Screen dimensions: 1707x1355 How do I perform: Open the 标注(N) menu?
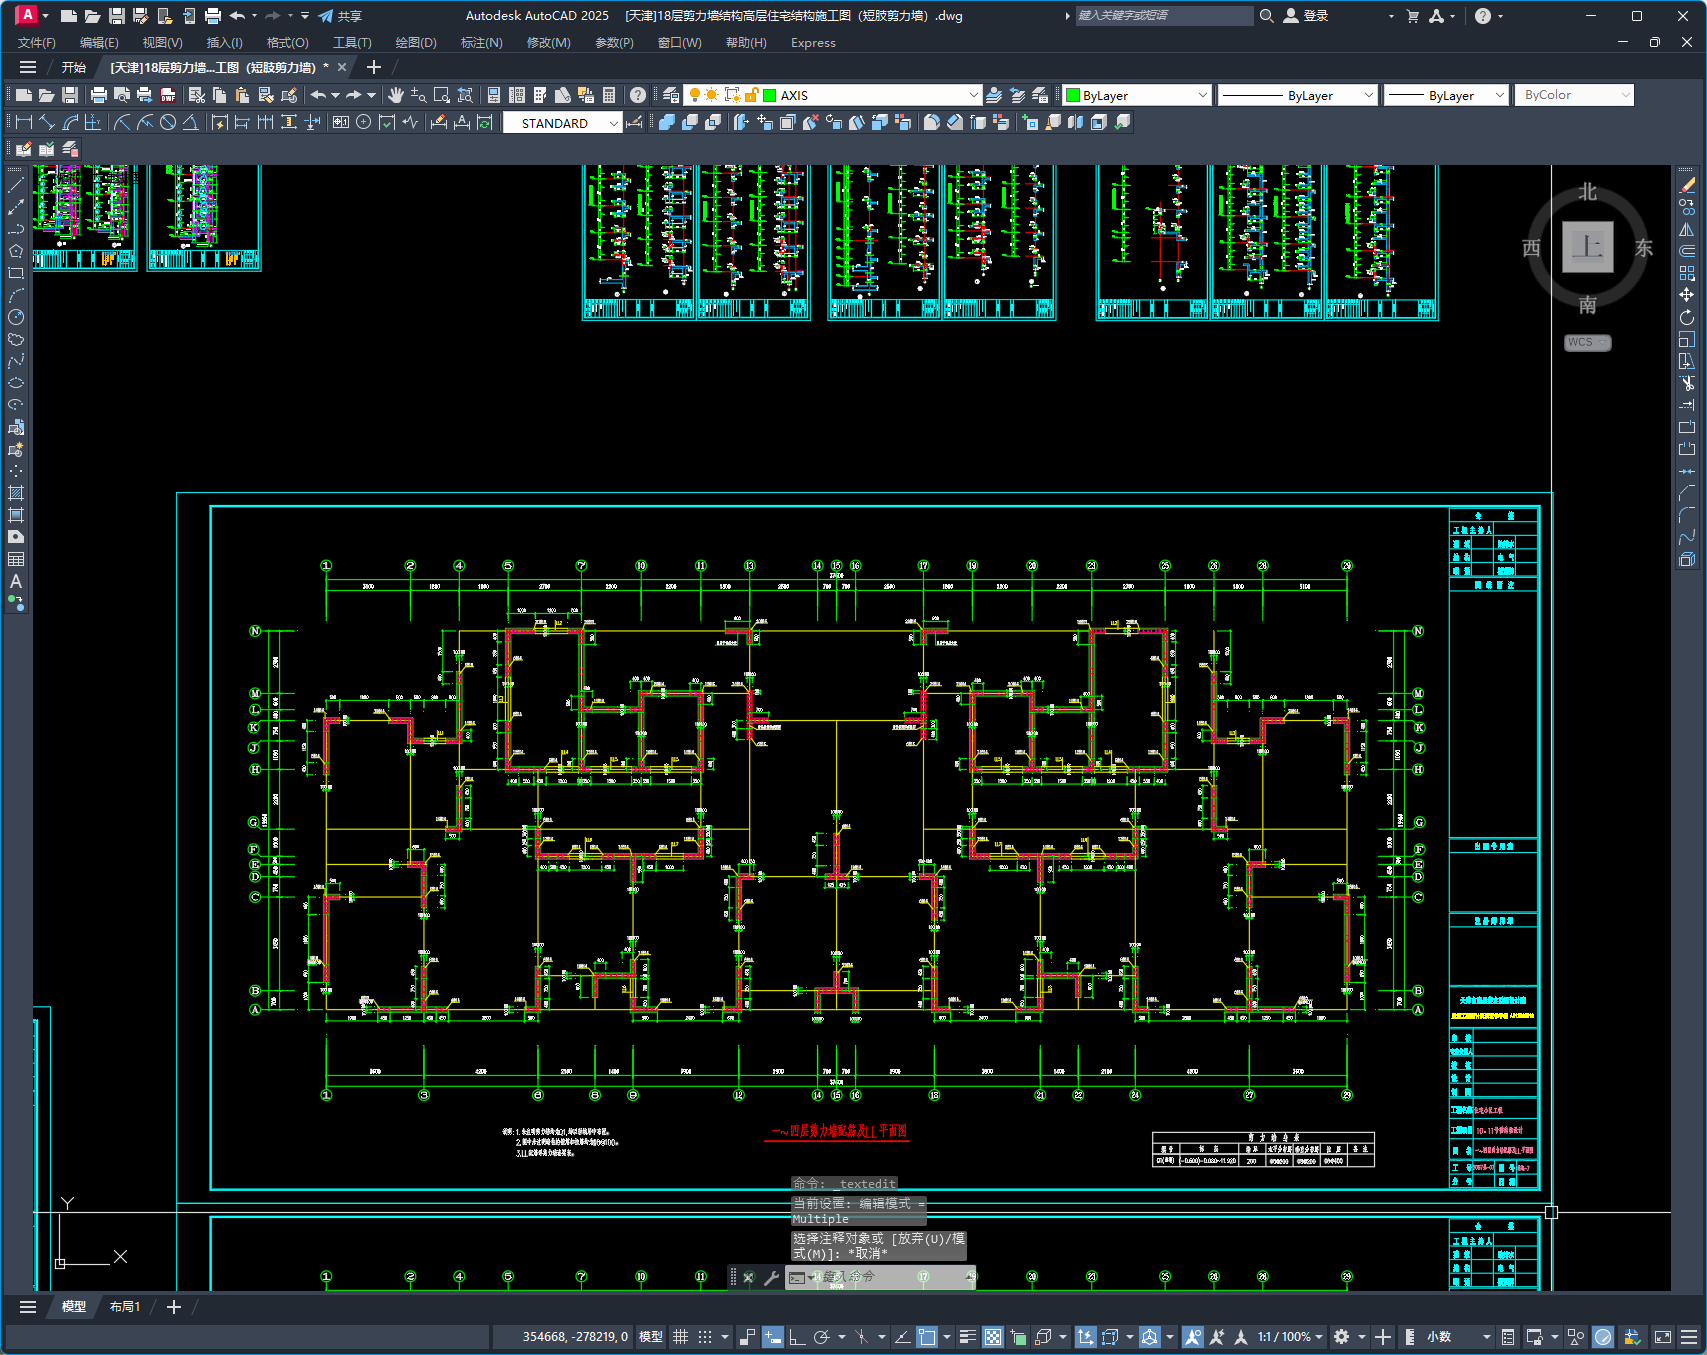482,43
